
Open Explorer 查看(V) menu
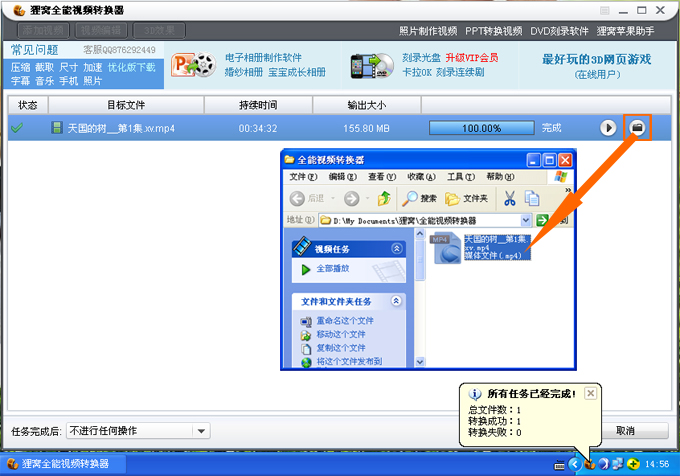[x=382, y=176]
